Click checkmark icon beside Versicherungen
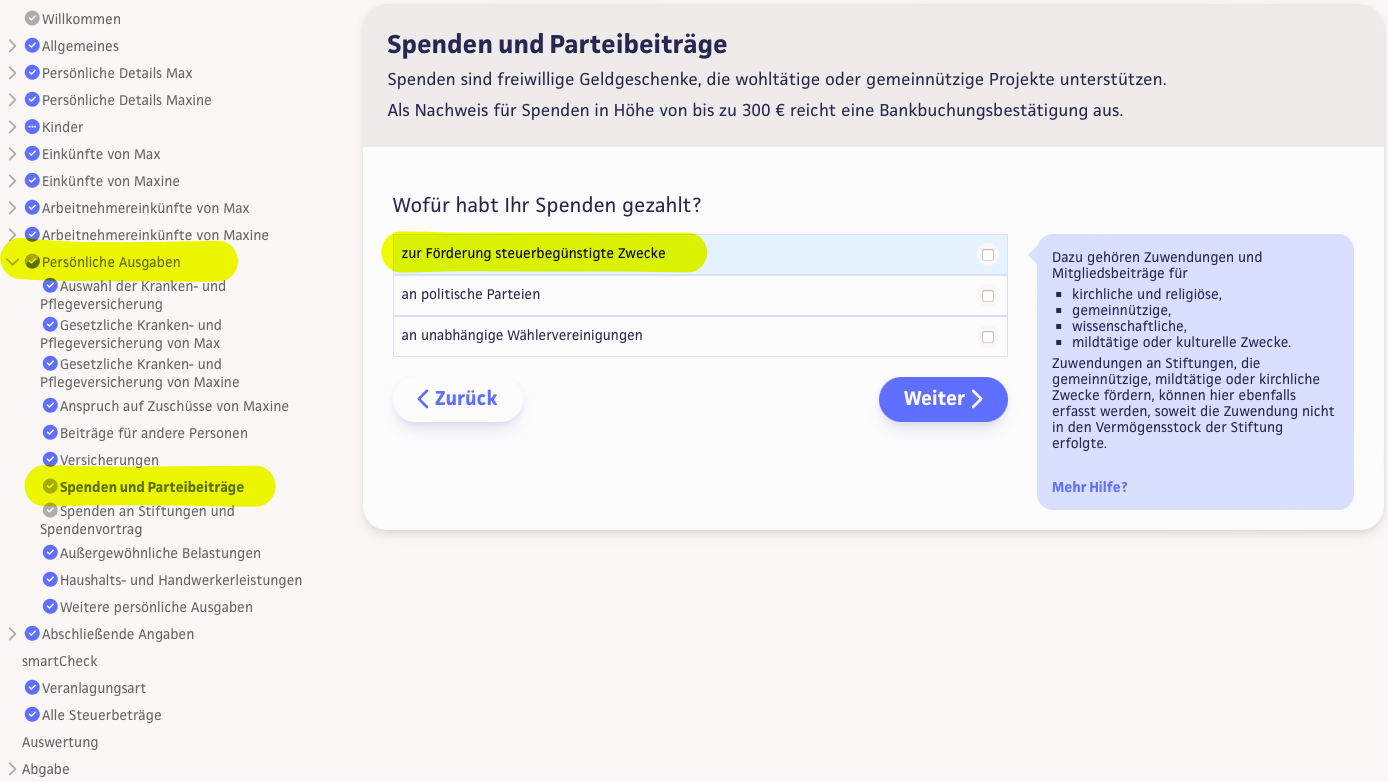Screen dimensions: 1388x782 [x=51, y=460]
